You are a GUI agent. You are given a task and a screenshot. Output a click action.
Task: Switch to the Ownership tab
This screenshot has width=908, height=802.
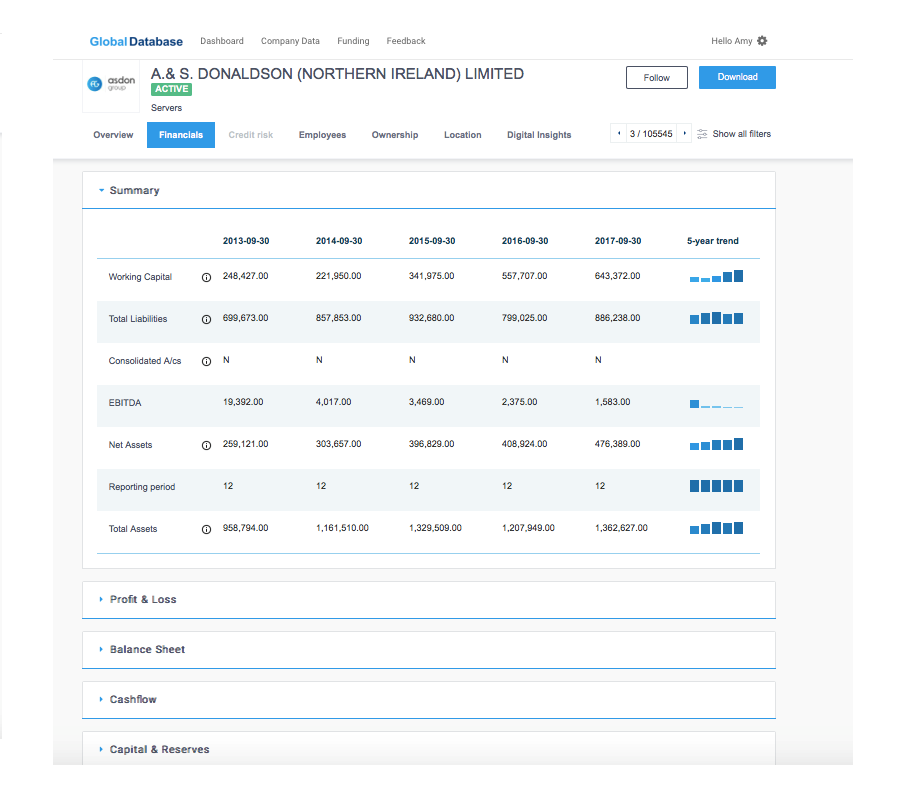pyautogui.click(x=395, y=135)
